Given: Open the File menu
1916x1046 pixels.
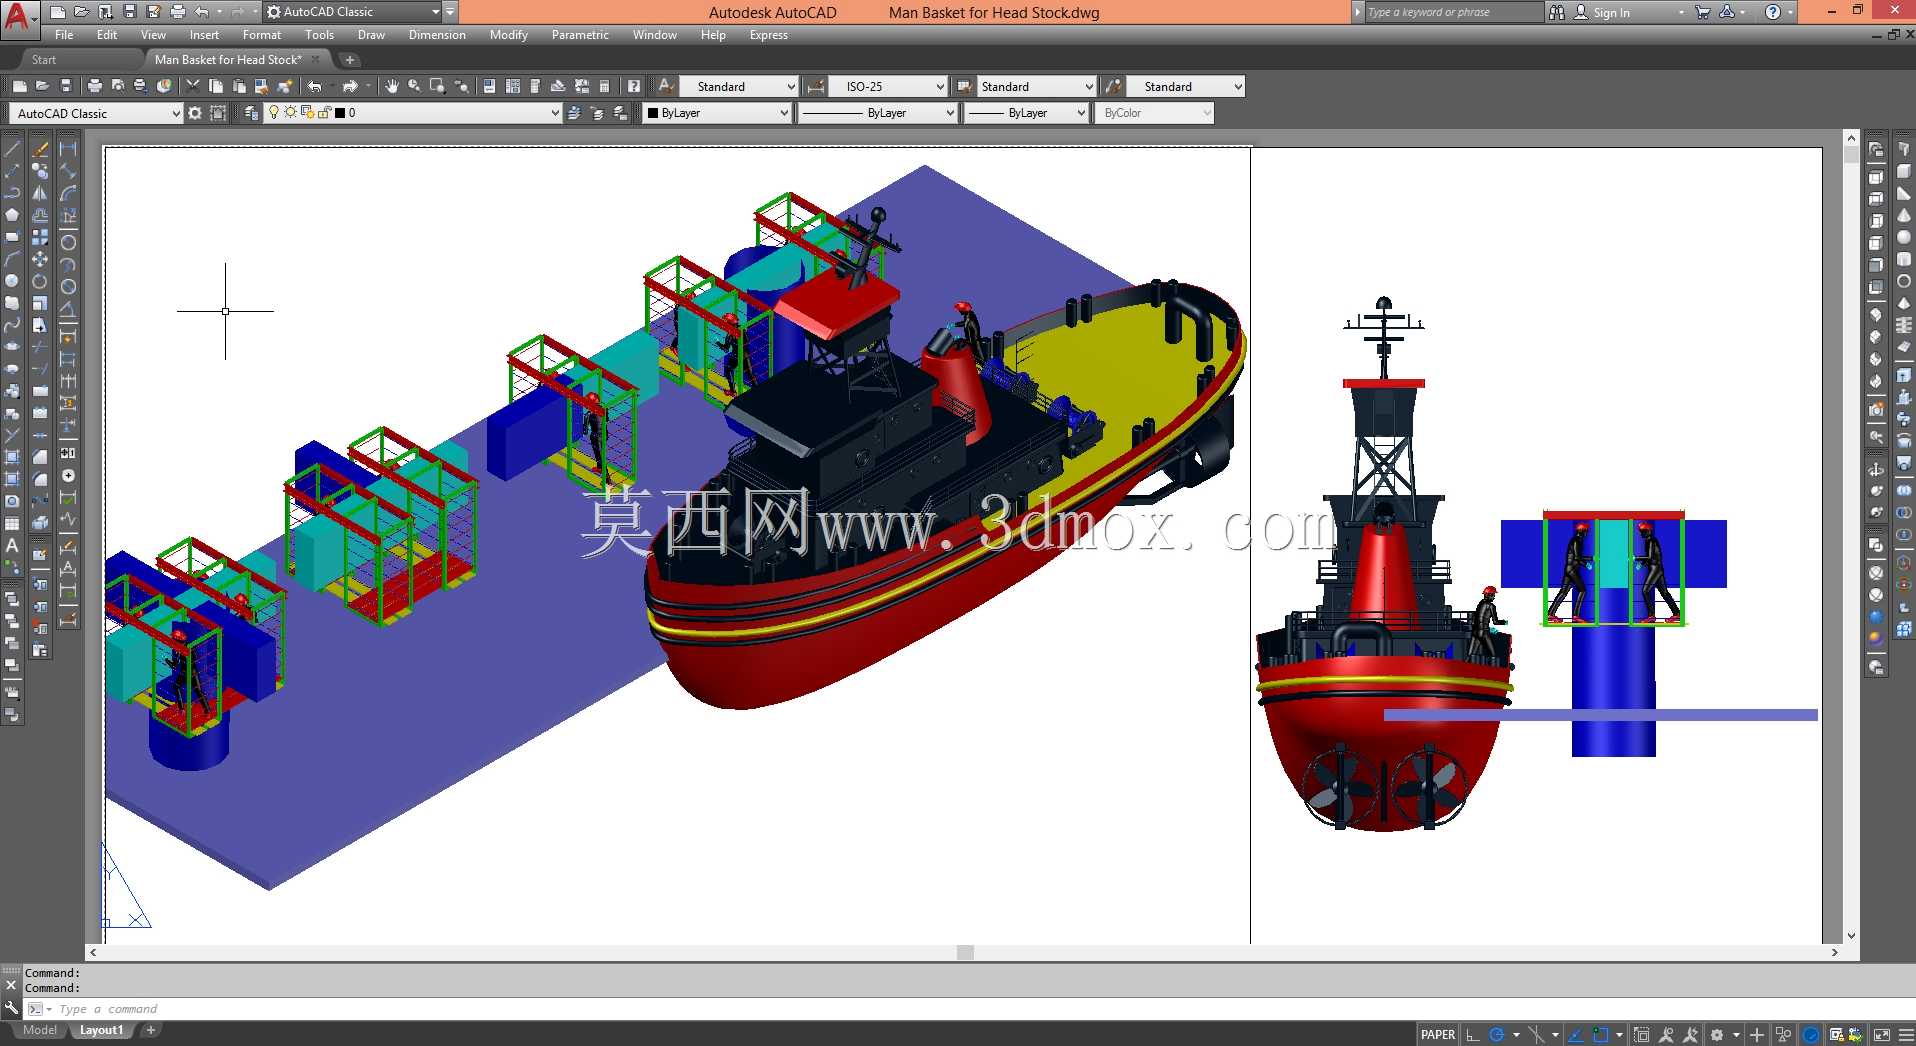Looking at the screenshot, I should 64,35.
